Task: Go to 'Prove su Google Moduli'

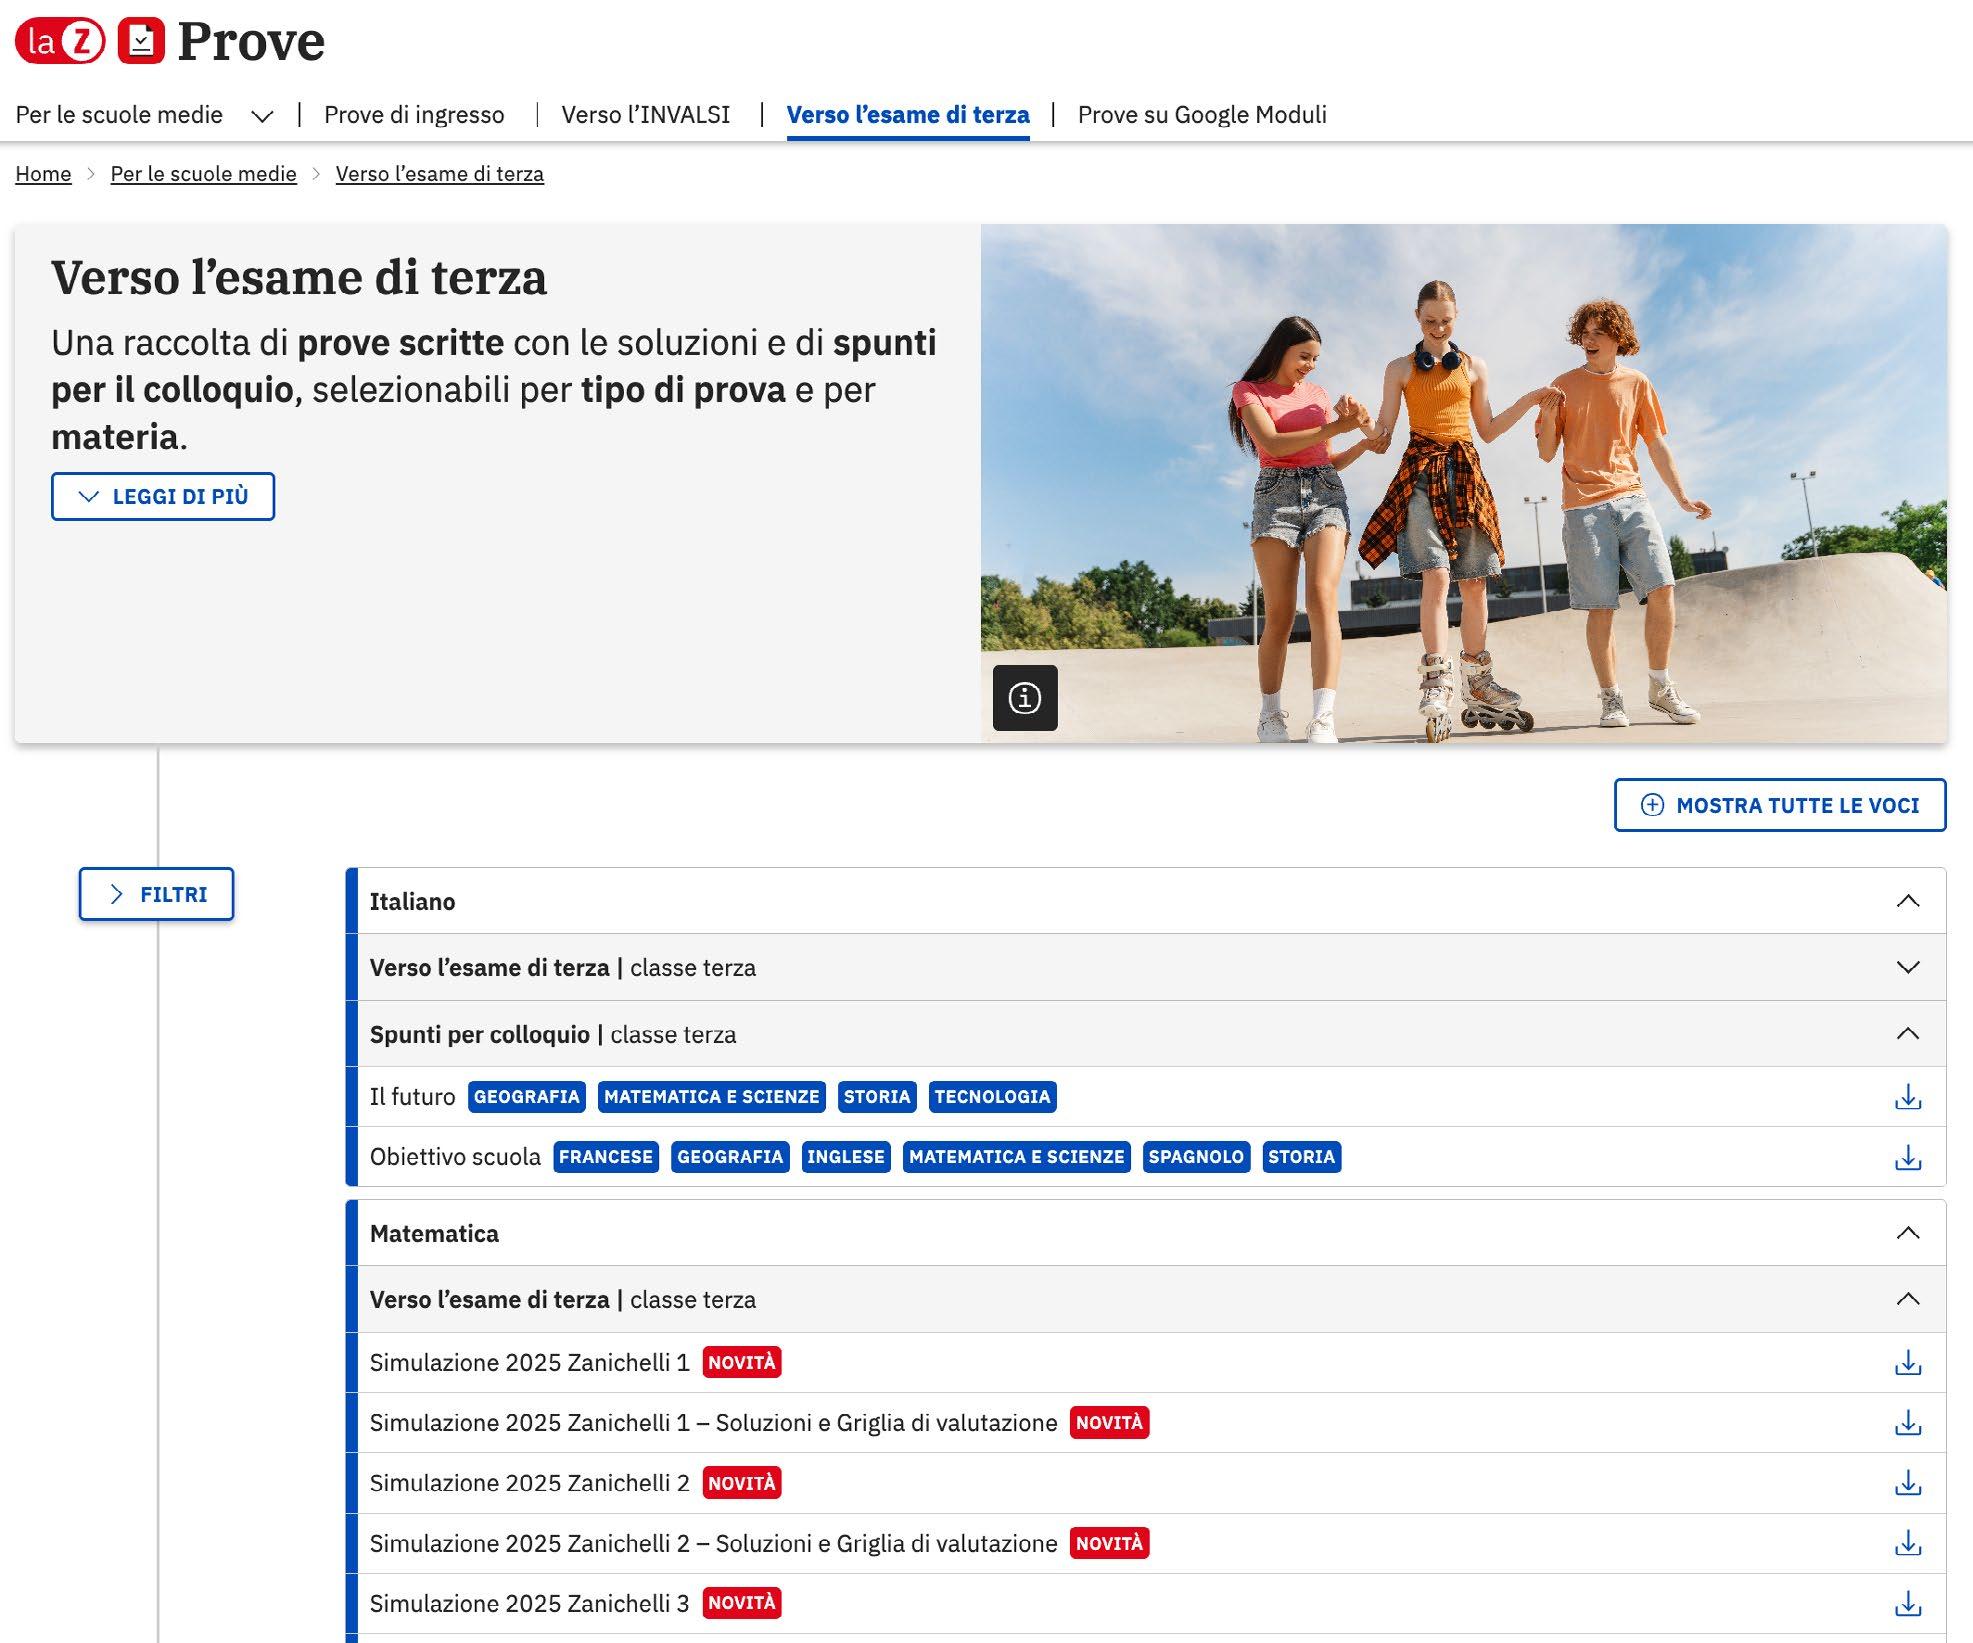Action: (x=1201, y=115)
